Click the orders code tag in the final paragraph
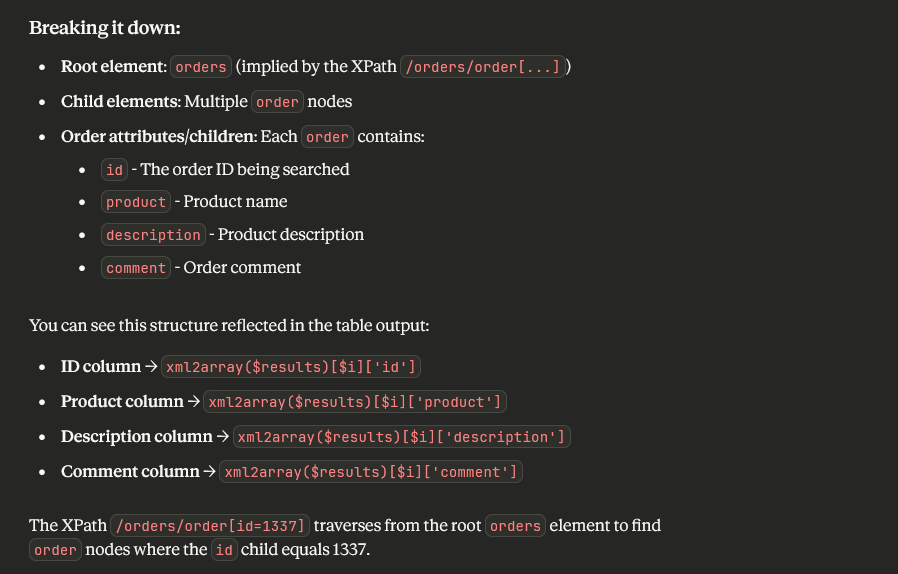Viewport: 898px width, 574px height. [x=515, y=526]
